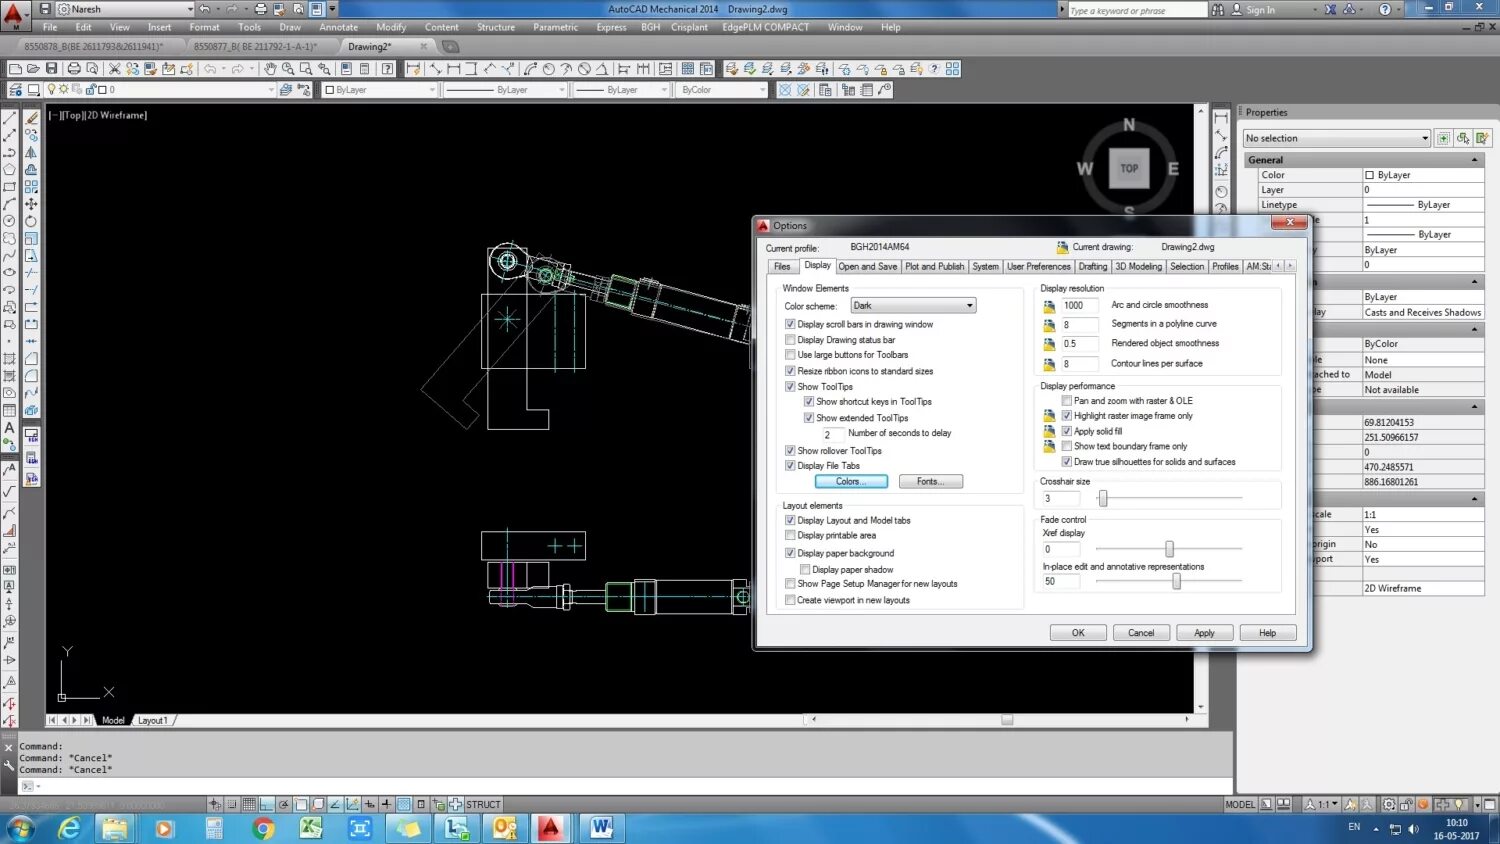This screenshot has width=1500, height=844.
Task: Click Arc and circle smoothness field
Action: pyautogui.click(x=1079, y=306)
